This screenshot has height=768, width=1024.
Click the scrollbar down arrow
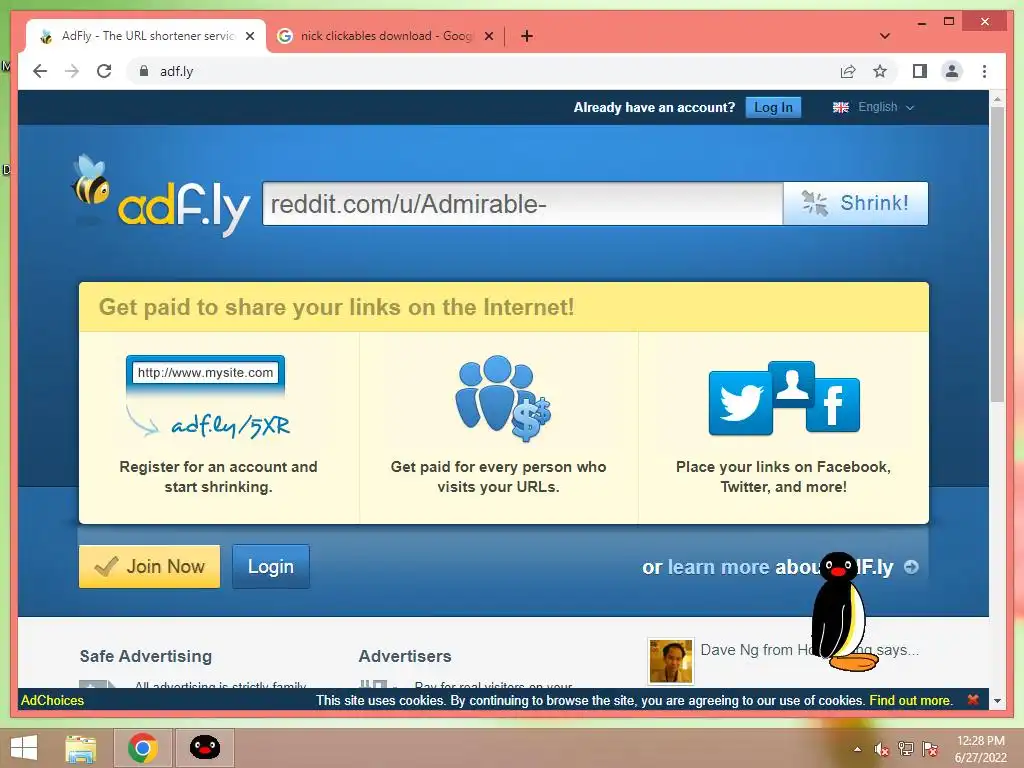997,701
